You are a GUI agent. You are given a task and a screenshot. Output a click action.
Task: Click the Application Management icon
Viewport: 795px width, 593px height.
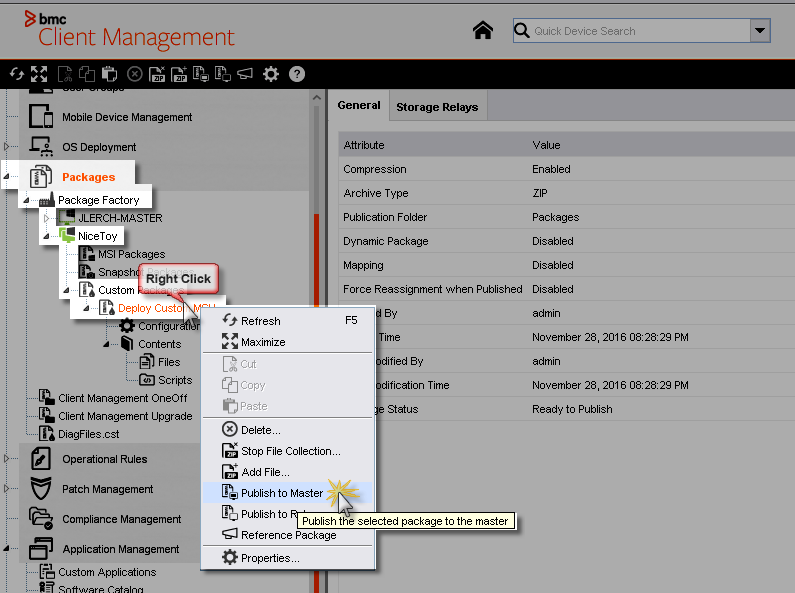(x=41, y=548)
